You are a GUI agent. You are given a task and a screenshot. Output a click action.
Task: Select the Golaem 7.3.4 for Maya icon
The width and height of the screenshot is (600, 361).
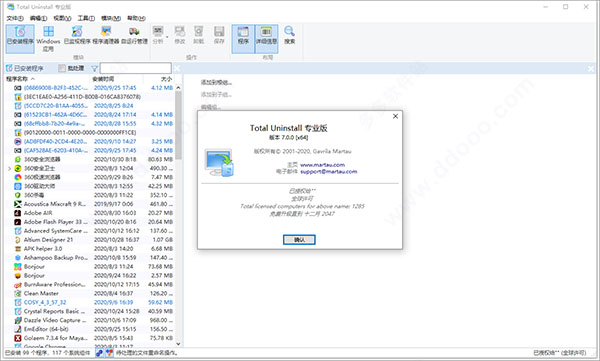(x=18, y=338)
